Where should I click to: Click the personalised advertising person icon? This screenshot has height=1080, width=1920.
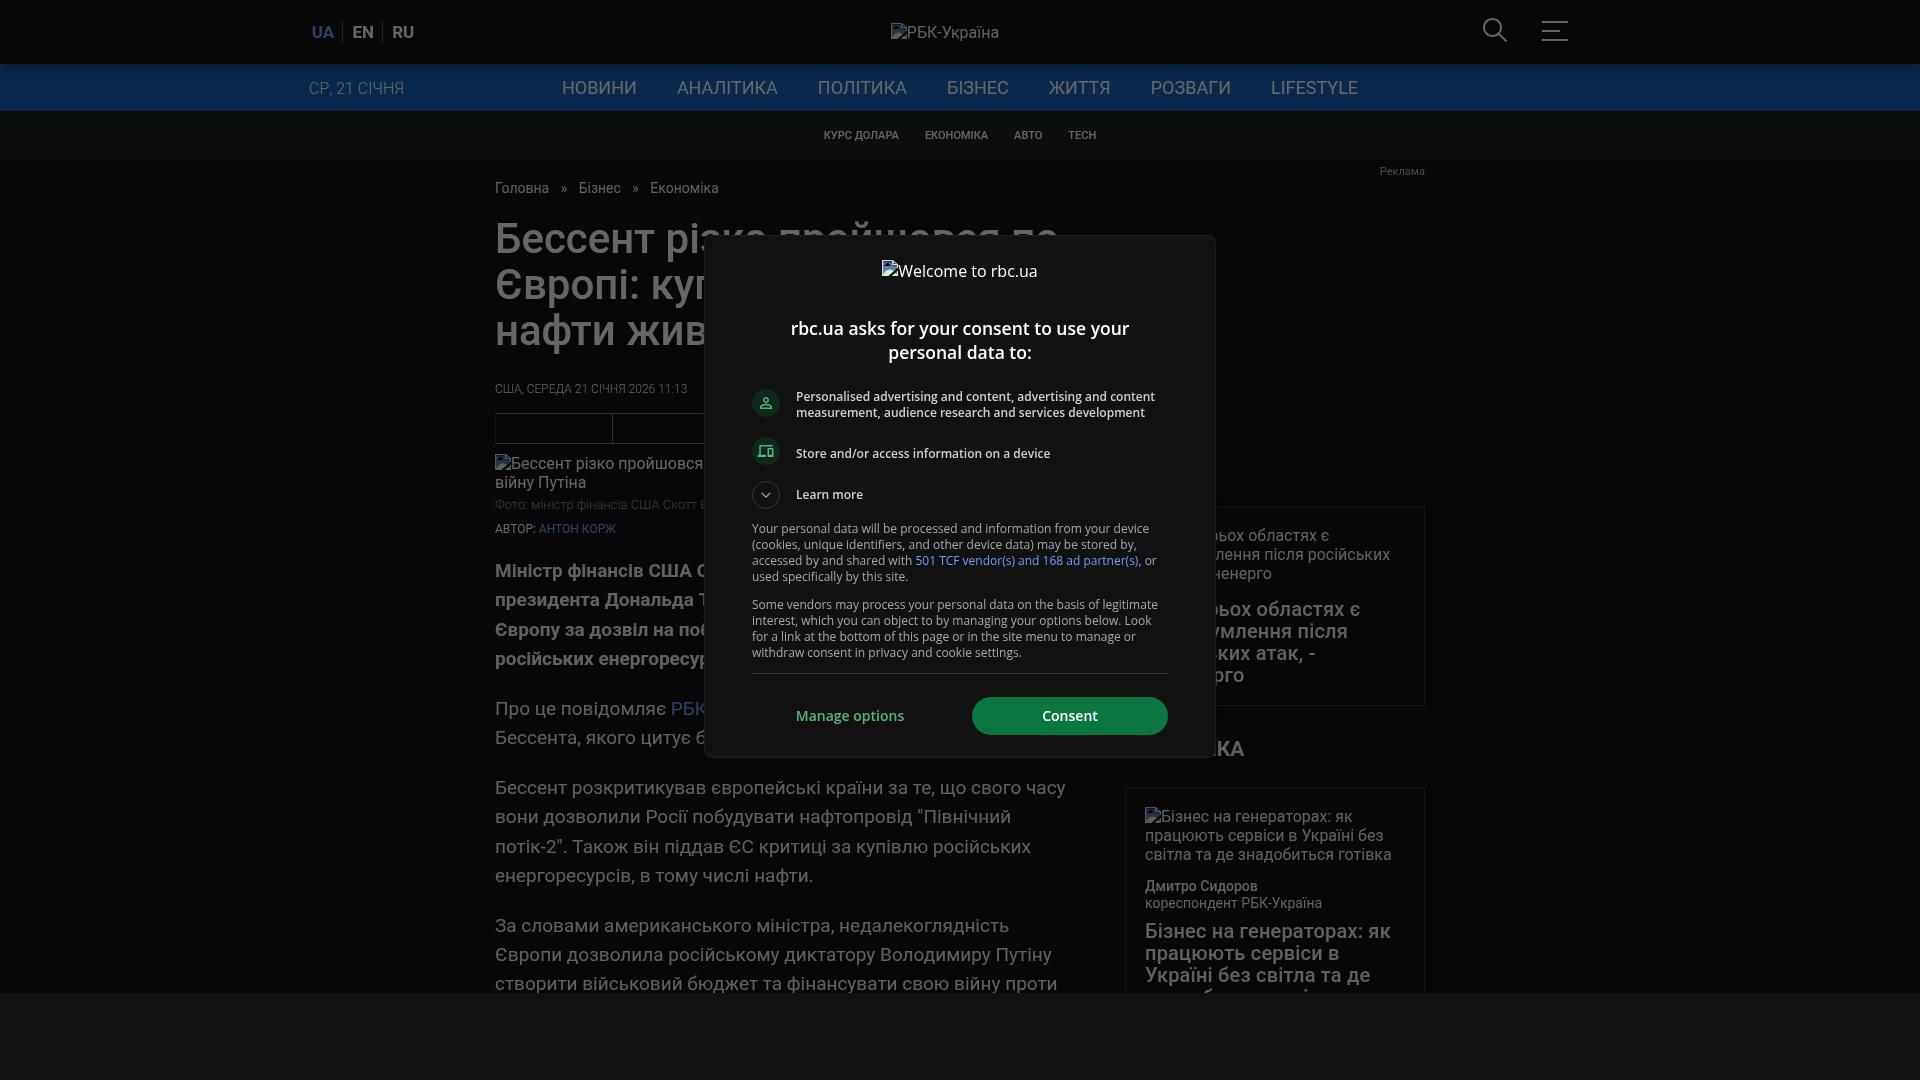pos(766,403)
